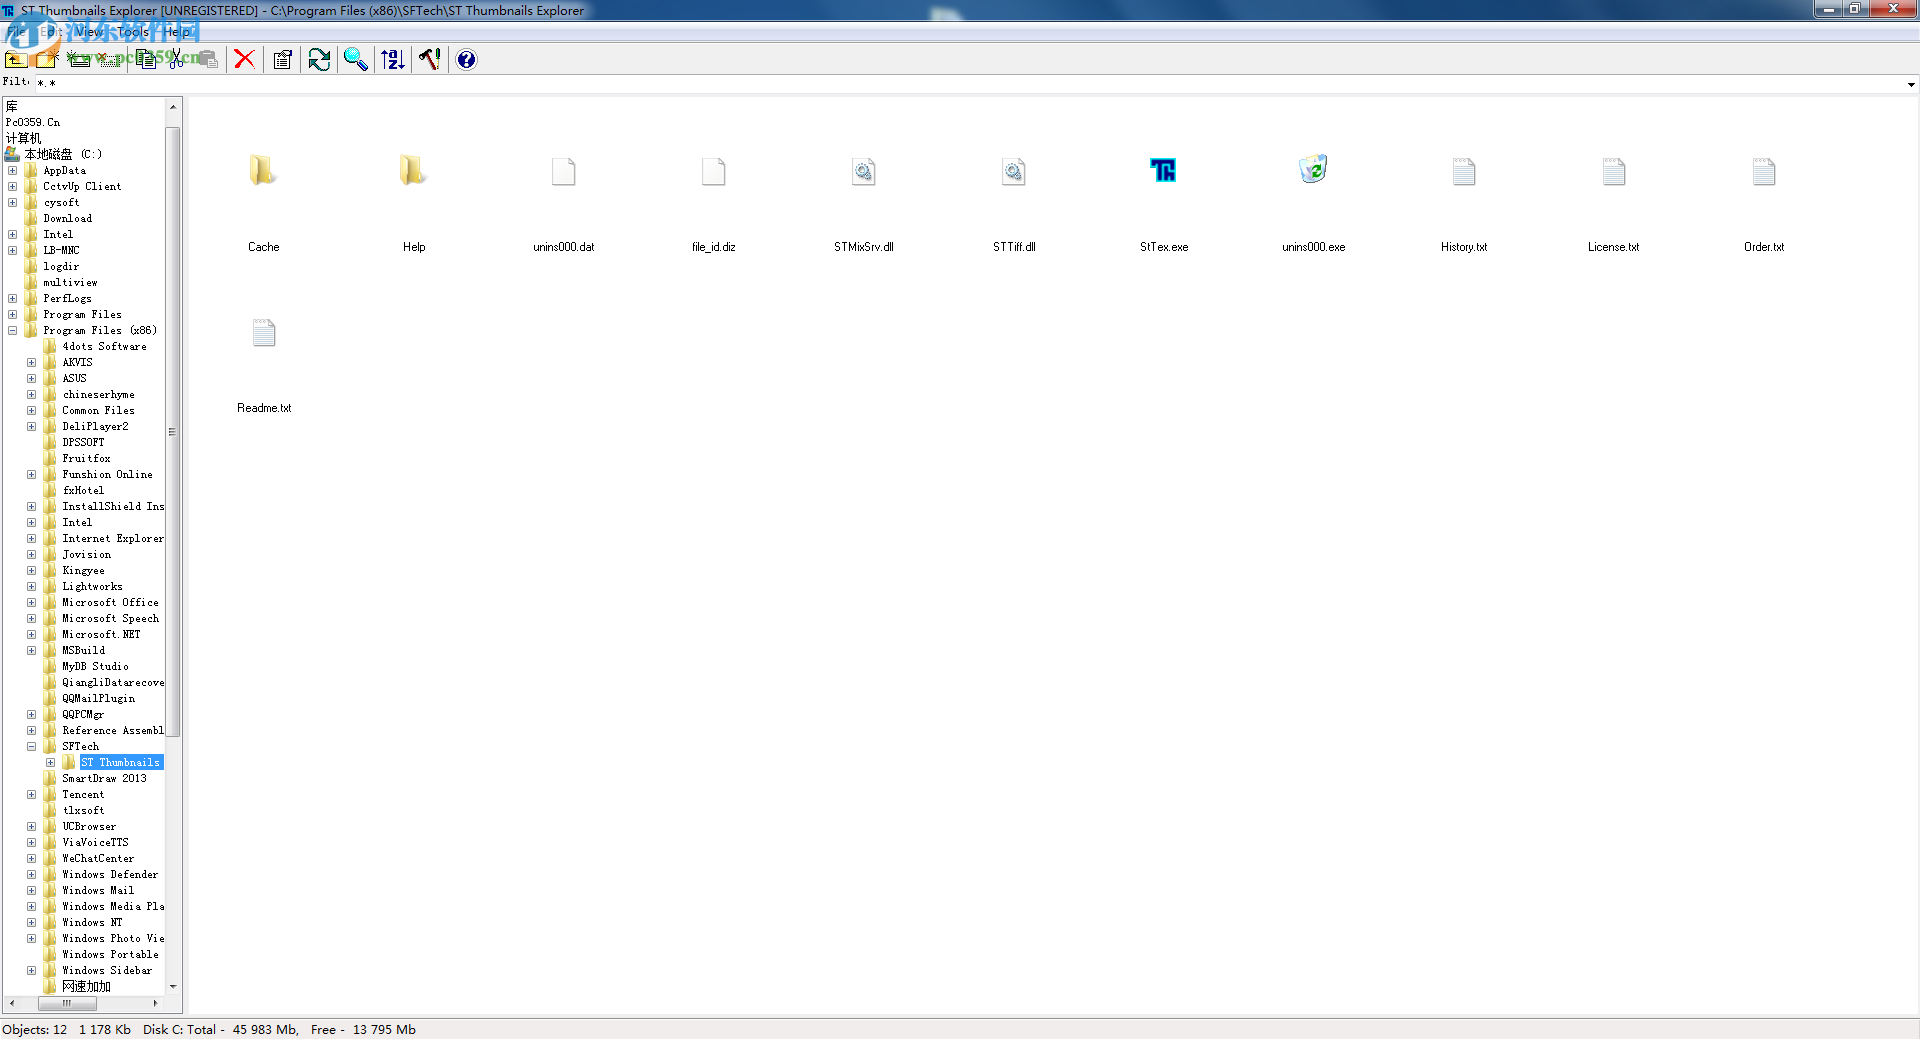The image size is (1920, 1040).
Task: Select the unins000.dat file icon
Action: point(564,172)
